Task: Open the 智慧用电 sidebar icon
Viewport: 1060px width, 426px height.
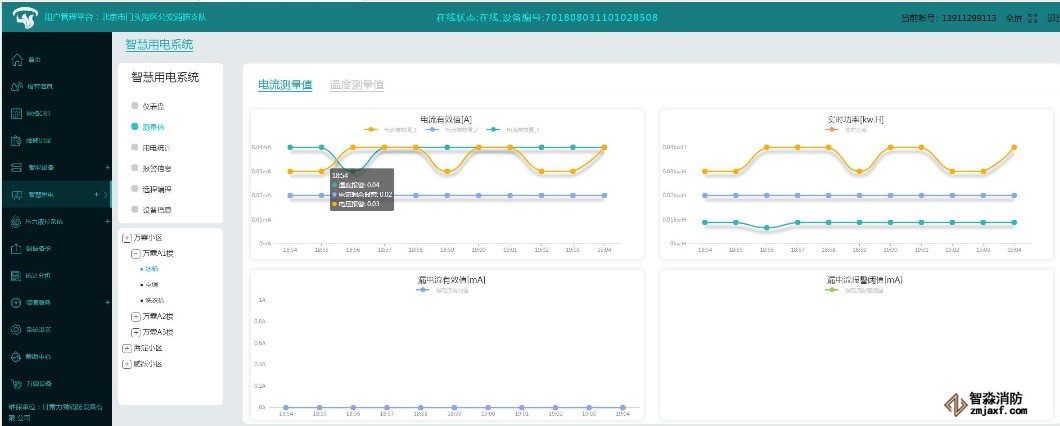Action: [x=16, y=194]
